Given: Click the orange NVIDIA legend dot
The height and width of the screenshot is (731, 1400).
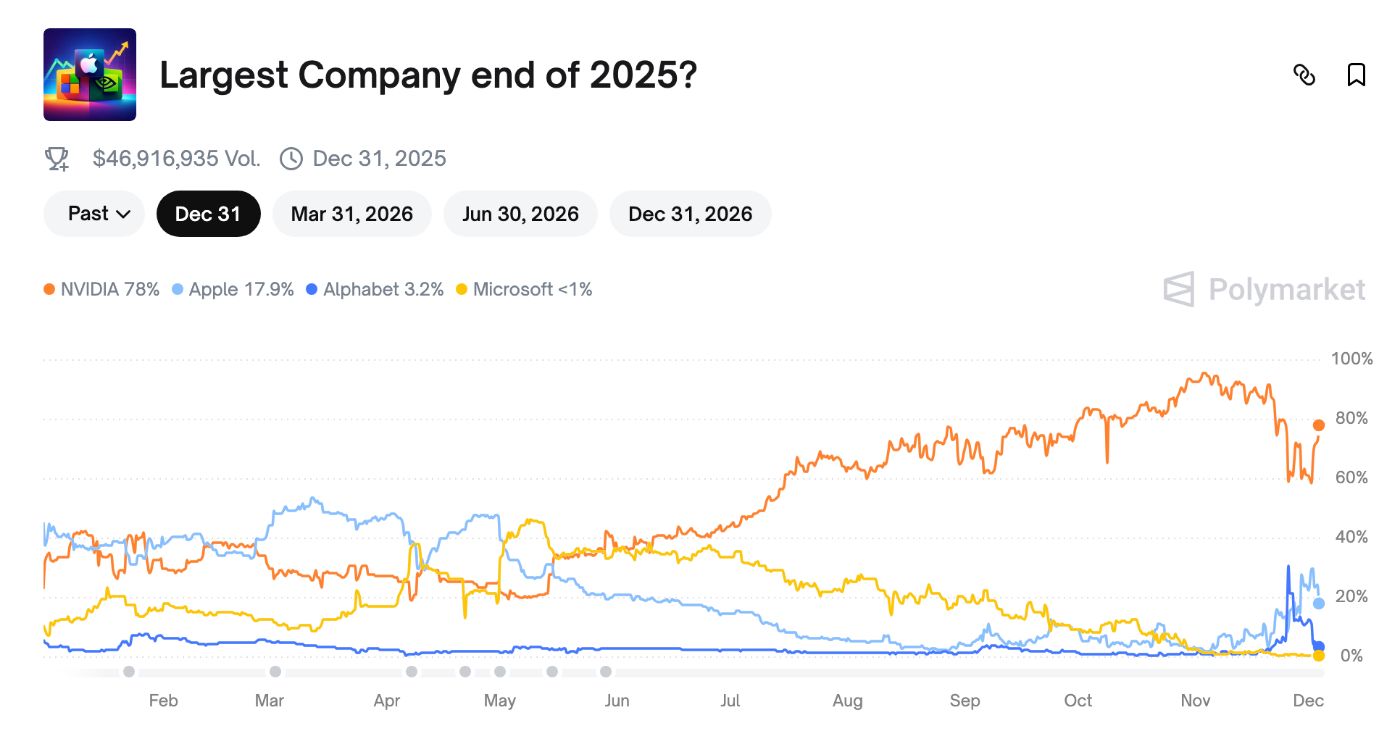Looking at the screenshot, I should pos(49,288).
